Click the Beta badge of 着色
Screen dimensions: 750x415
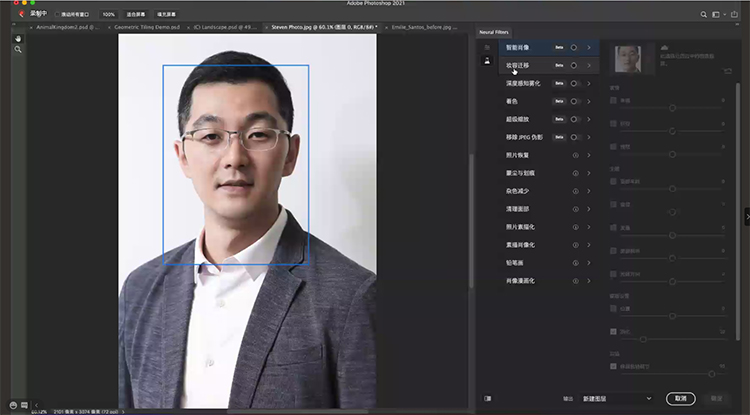[559, 101]
